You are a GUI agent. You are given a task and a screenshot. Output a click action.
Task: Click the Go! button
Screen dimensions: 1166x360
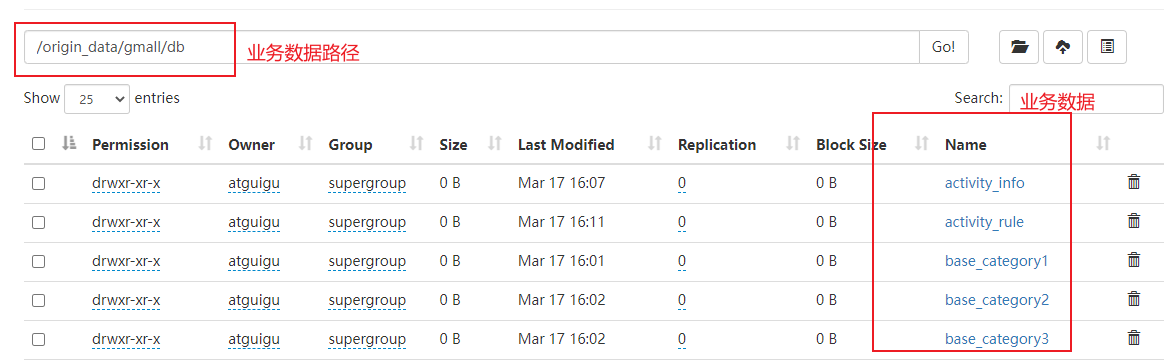[x=944, y=47]
